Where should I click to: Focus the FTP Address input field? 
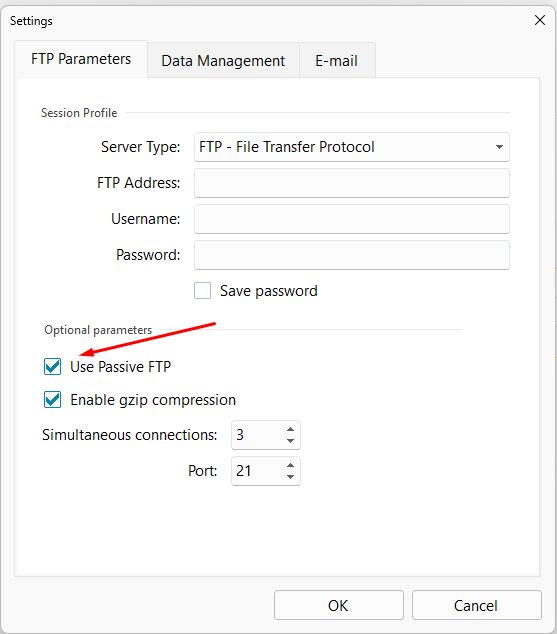[352, 183]
